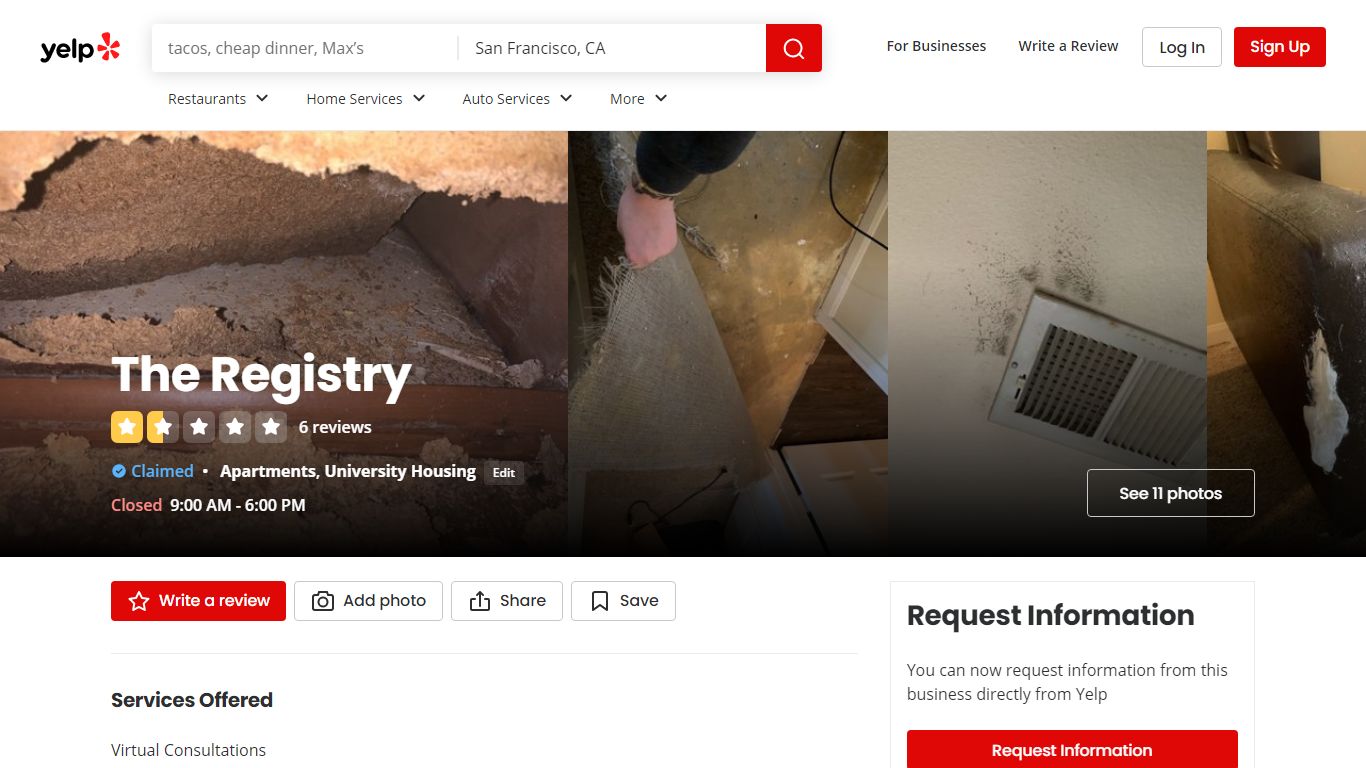Click the camera icon for Add photo
1366x768 pixels.
point(323,601)
